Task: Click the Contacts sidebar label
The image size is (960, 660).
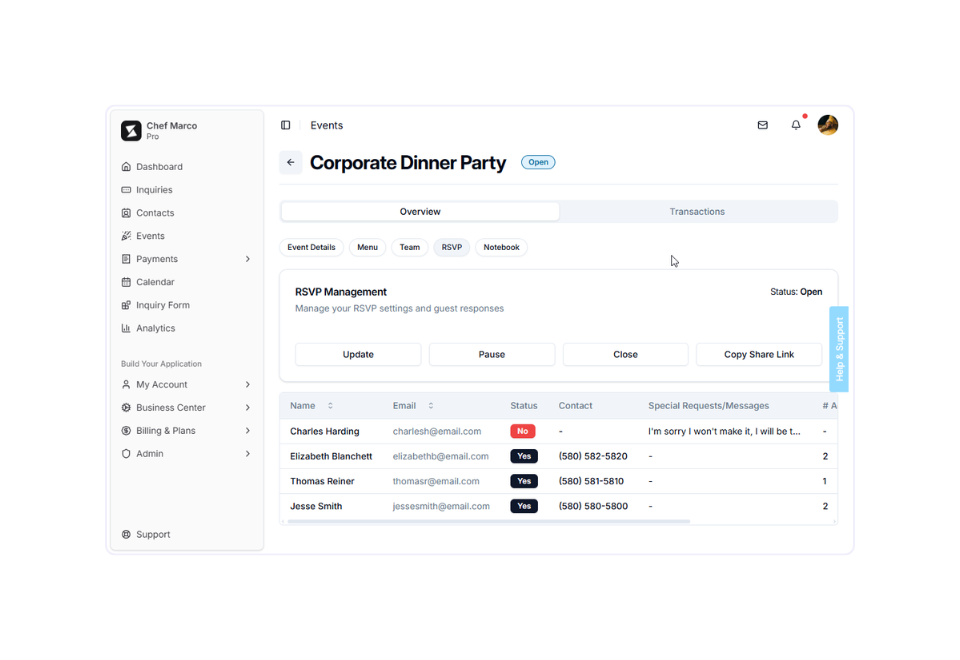Action: (155, 213)
